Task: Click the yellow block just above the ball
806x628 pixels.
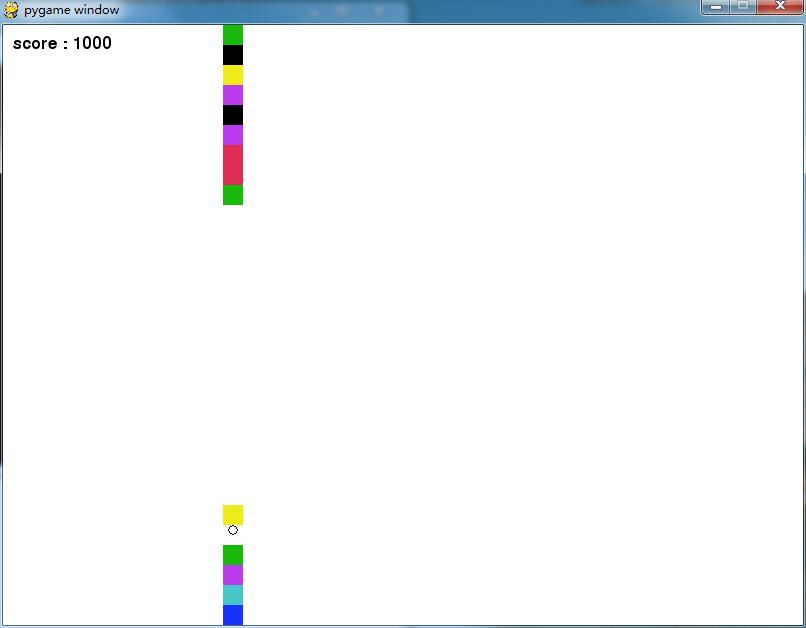Action: coord(233,514)
